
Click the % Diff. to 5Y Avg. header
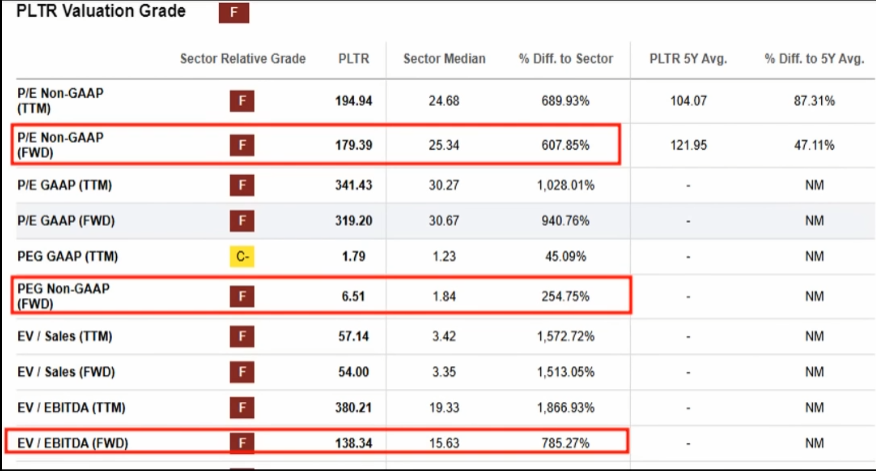814,59
